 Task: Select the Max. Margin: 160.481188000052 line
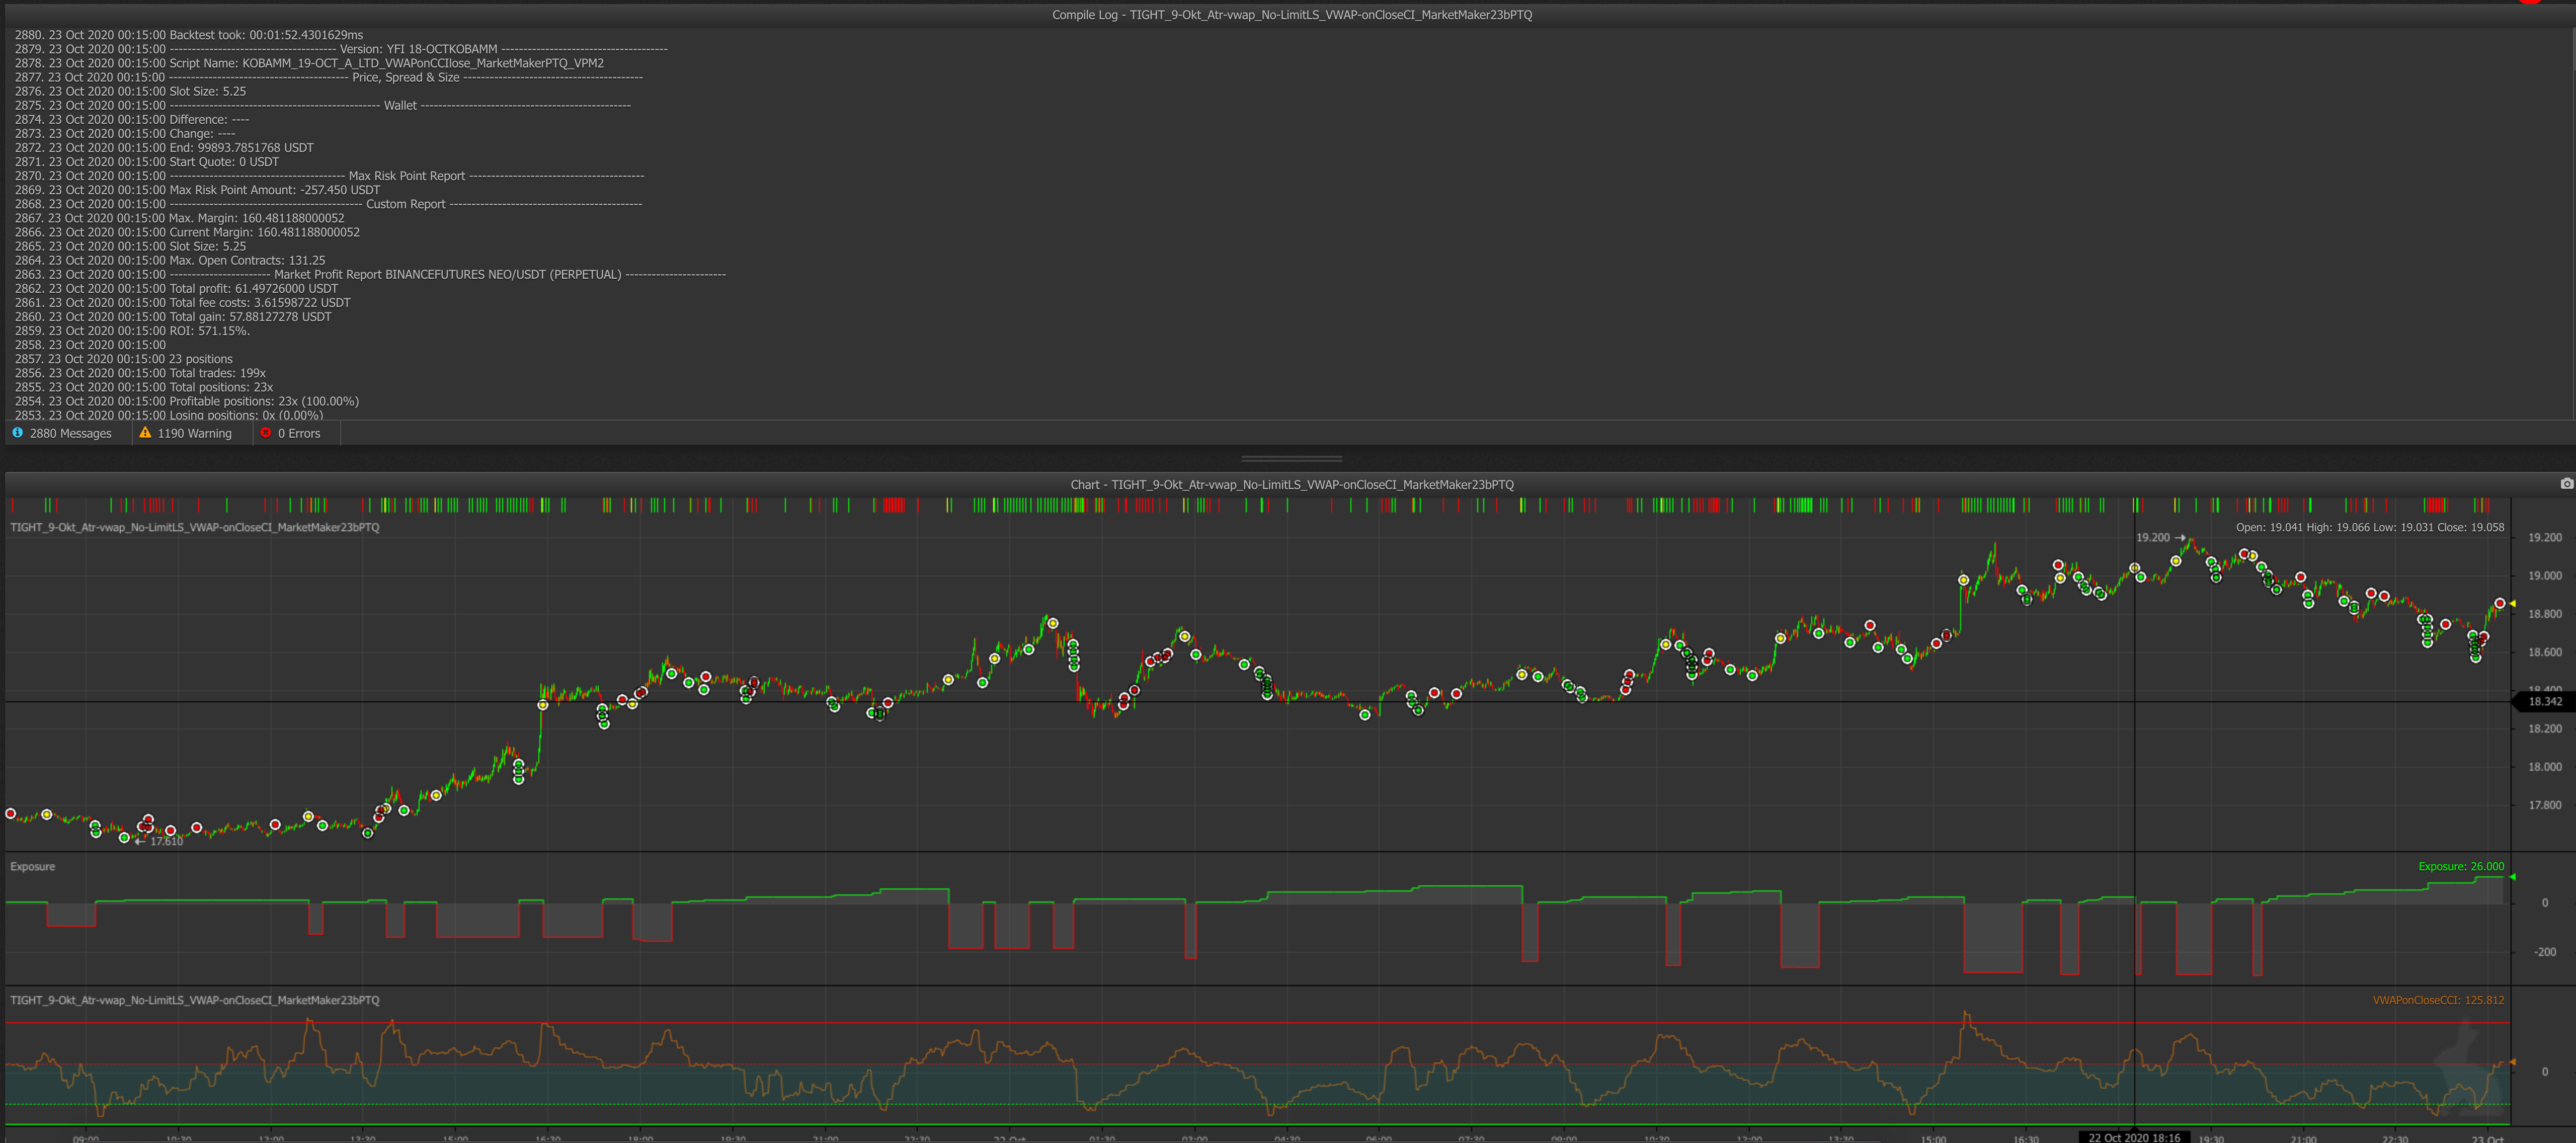click(179, 218)
